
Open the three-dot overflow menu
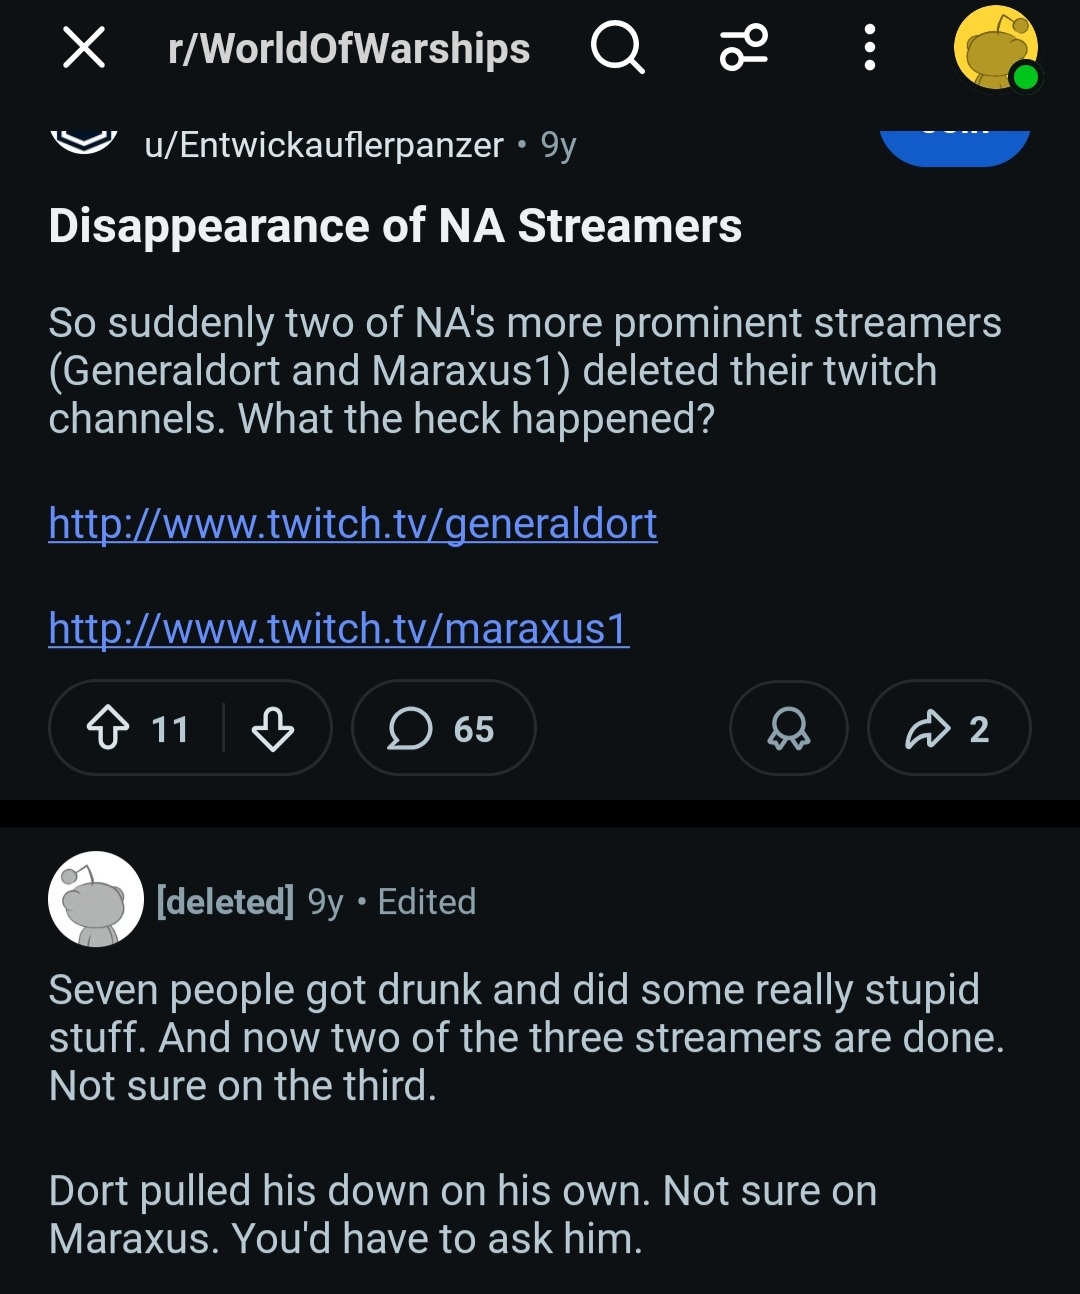point(869,47)
